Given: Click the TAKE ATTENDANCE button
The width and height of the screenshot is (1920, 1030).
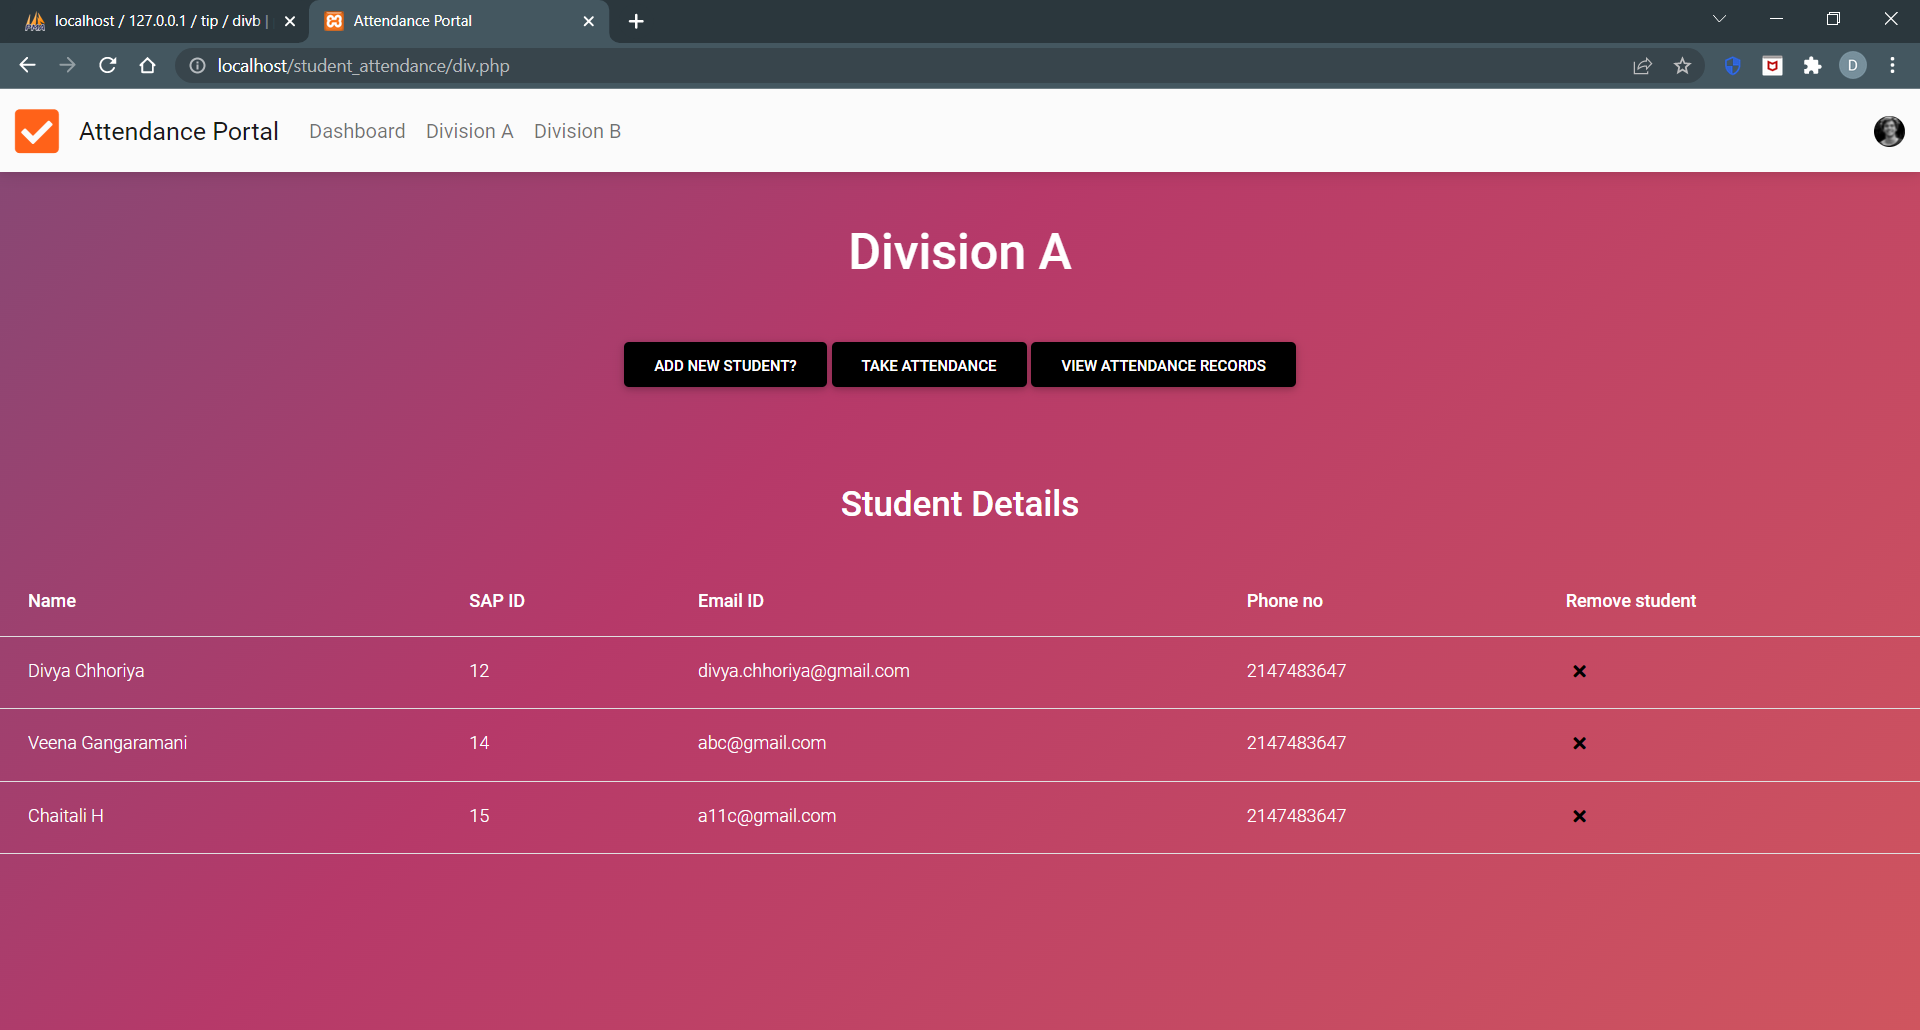Looking at the screenshot, I should point(928,364).
